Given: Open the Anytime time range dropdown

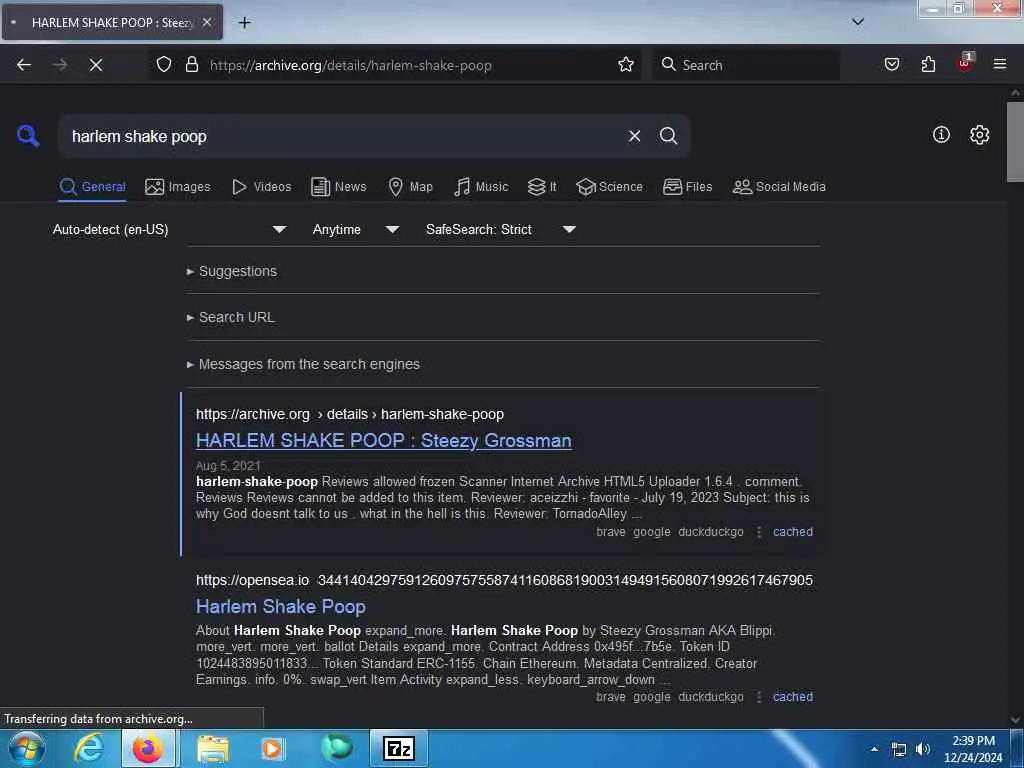Looking at the screenshot, I should [355, 229].
